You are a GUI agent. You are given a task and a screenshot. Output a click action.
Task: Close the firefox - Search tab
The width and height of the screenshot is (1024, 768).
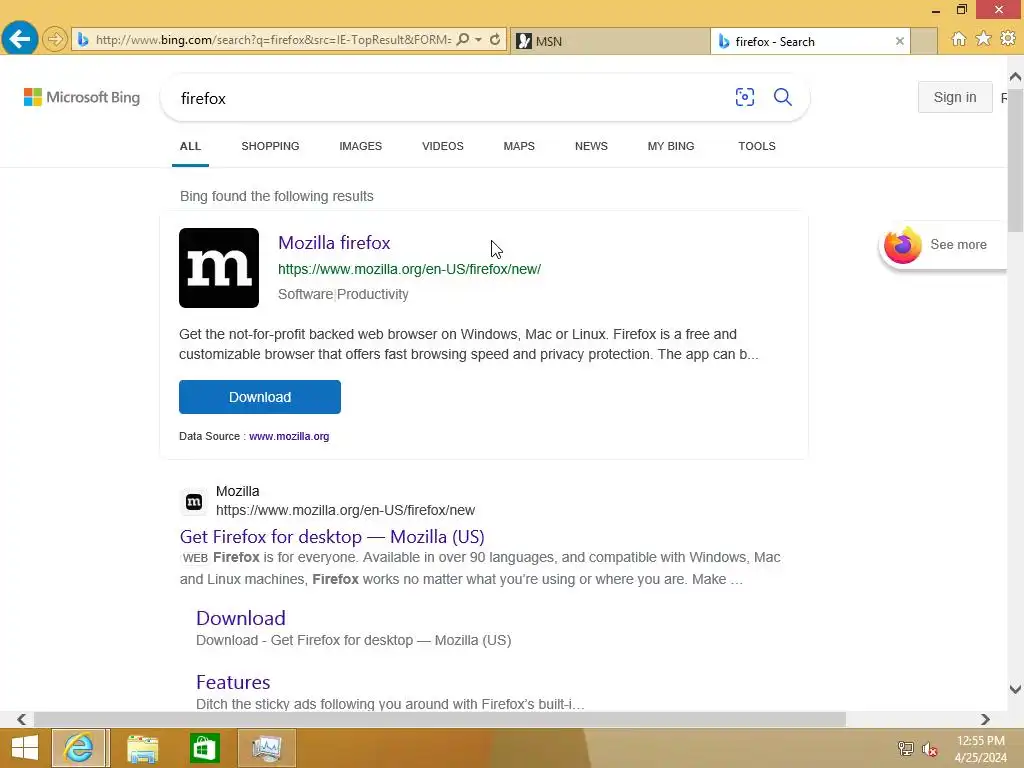pos(899,41)
